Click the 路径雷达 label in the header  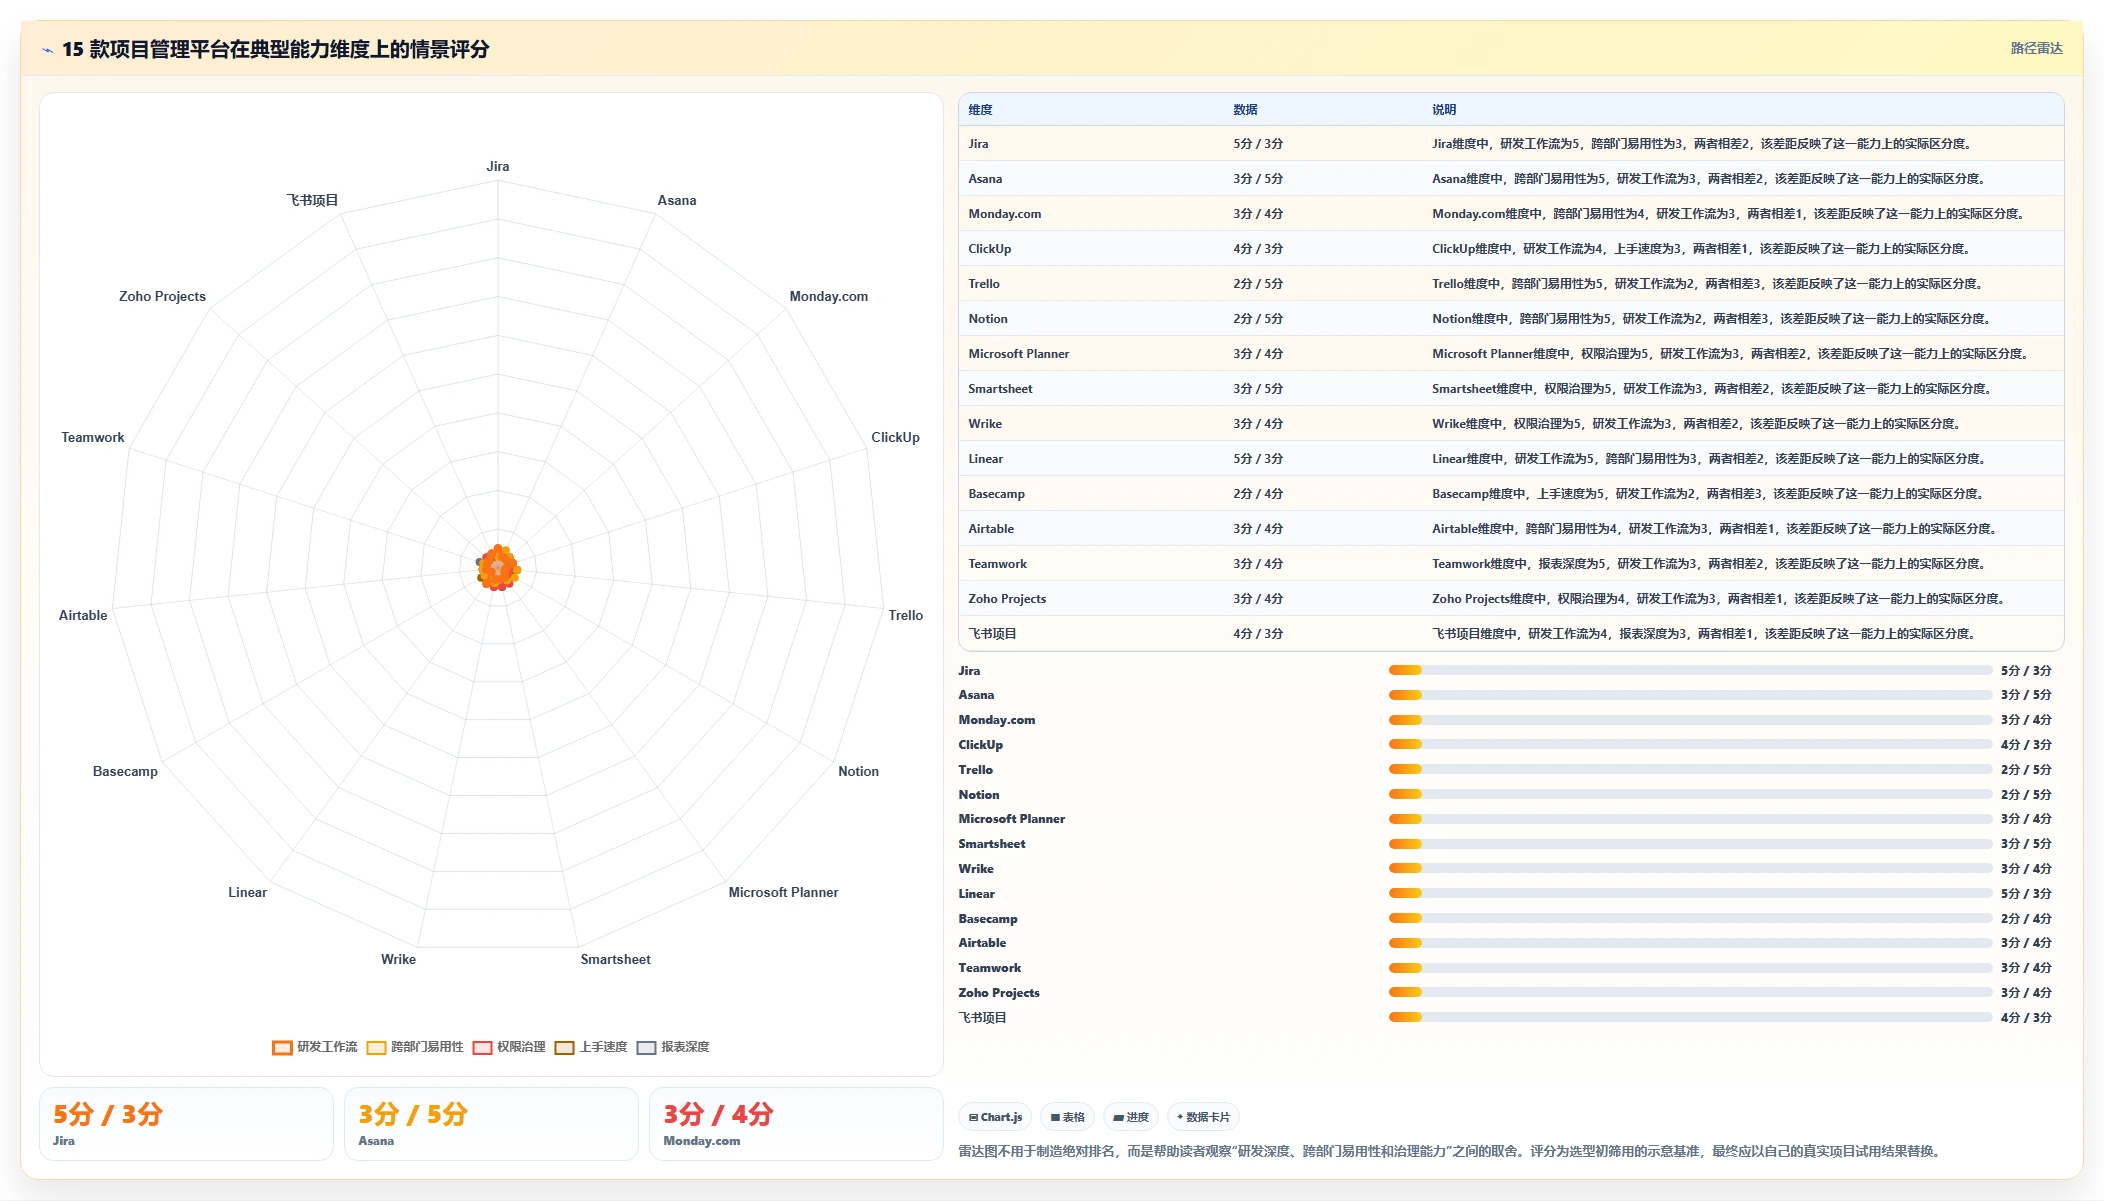click(2036, 48)
